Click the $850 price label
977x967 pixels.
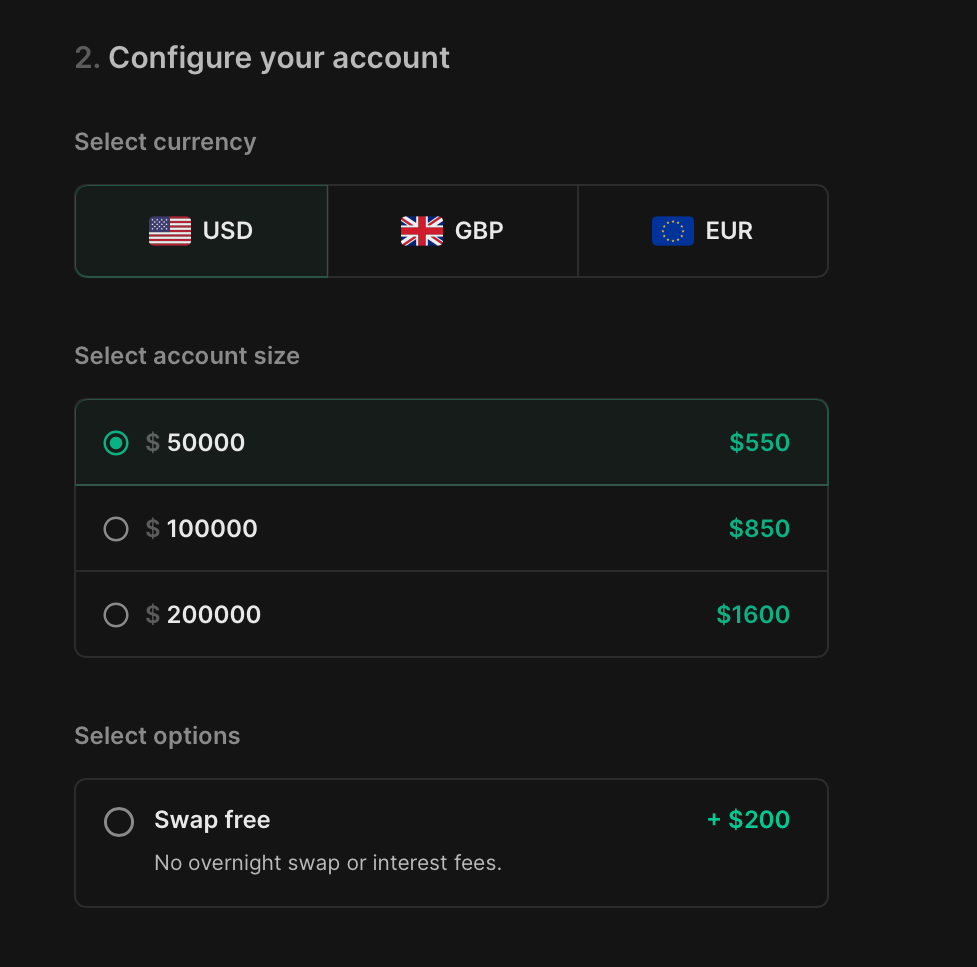click(x=759, y=529)
